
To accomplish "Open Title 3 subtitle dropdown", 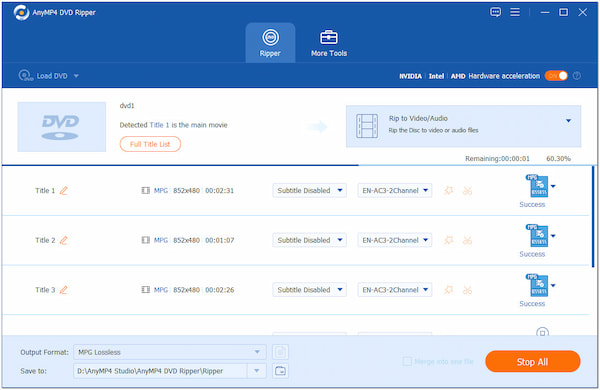I will 310,290.
